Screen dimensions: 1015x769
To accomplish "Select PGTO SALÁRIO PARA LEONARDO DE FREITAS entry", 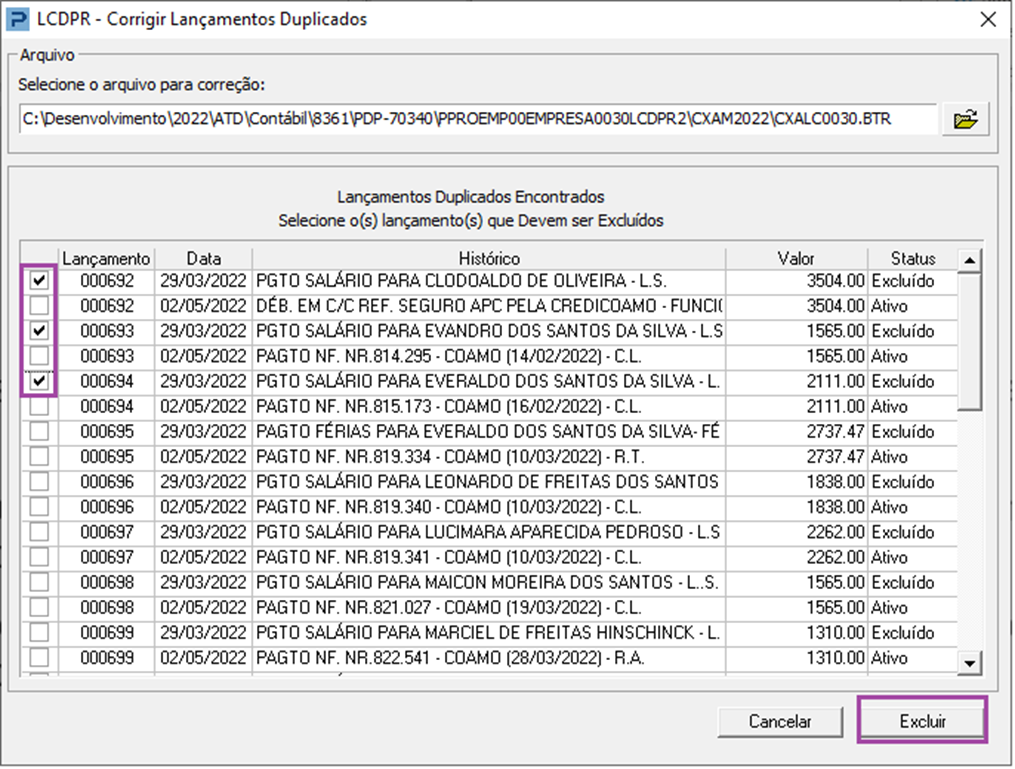I will point(489,482).
